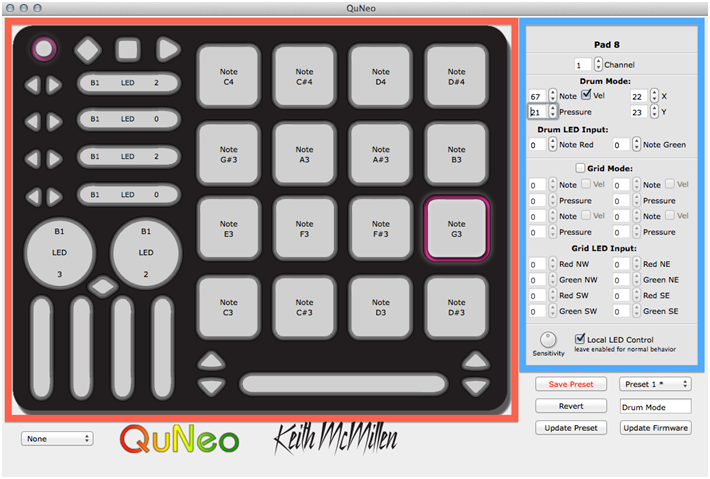The width and height of the screenshot is (710, 479).
Task: Click the Sensitivity knob
Action: click(548, 338)
